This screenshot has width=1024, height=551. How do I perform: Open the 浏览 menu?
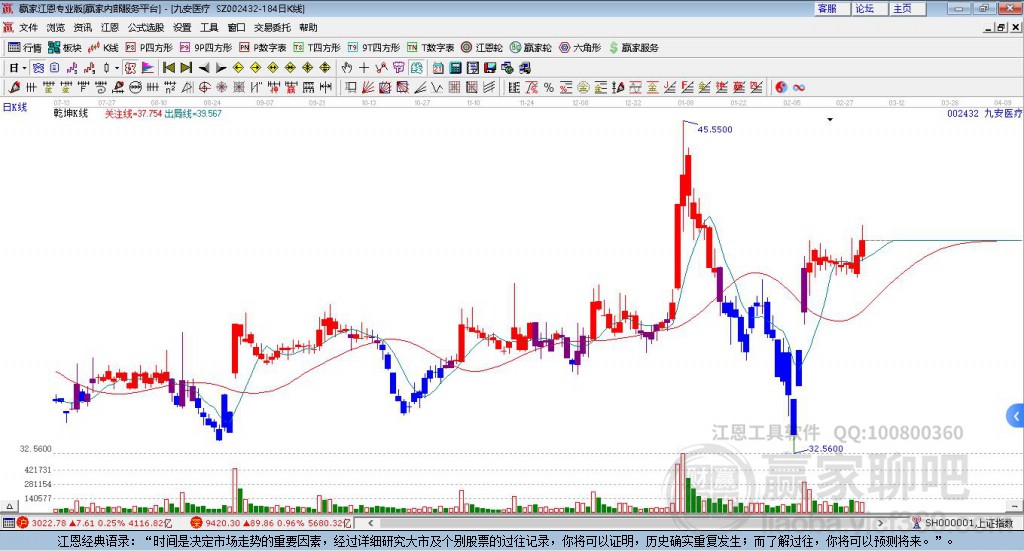pyautogui.click(x=56, y=27)
